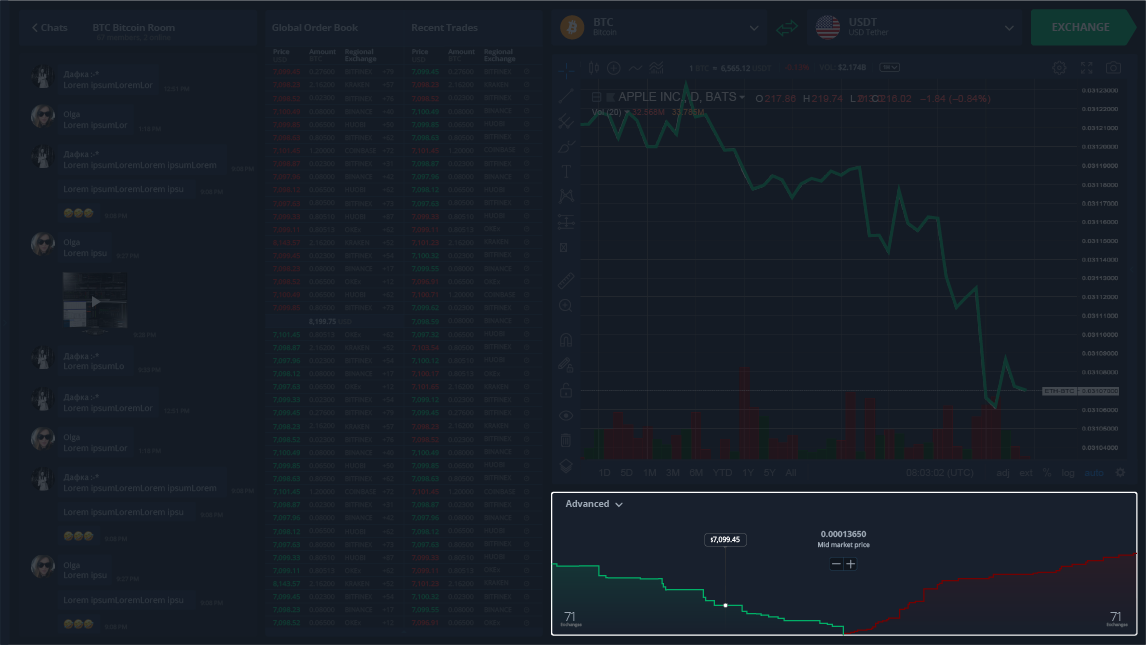Toggle magnet mode on chart toolbar
The height and width of the screenshot is (645, 1146).
click(566, 339)
